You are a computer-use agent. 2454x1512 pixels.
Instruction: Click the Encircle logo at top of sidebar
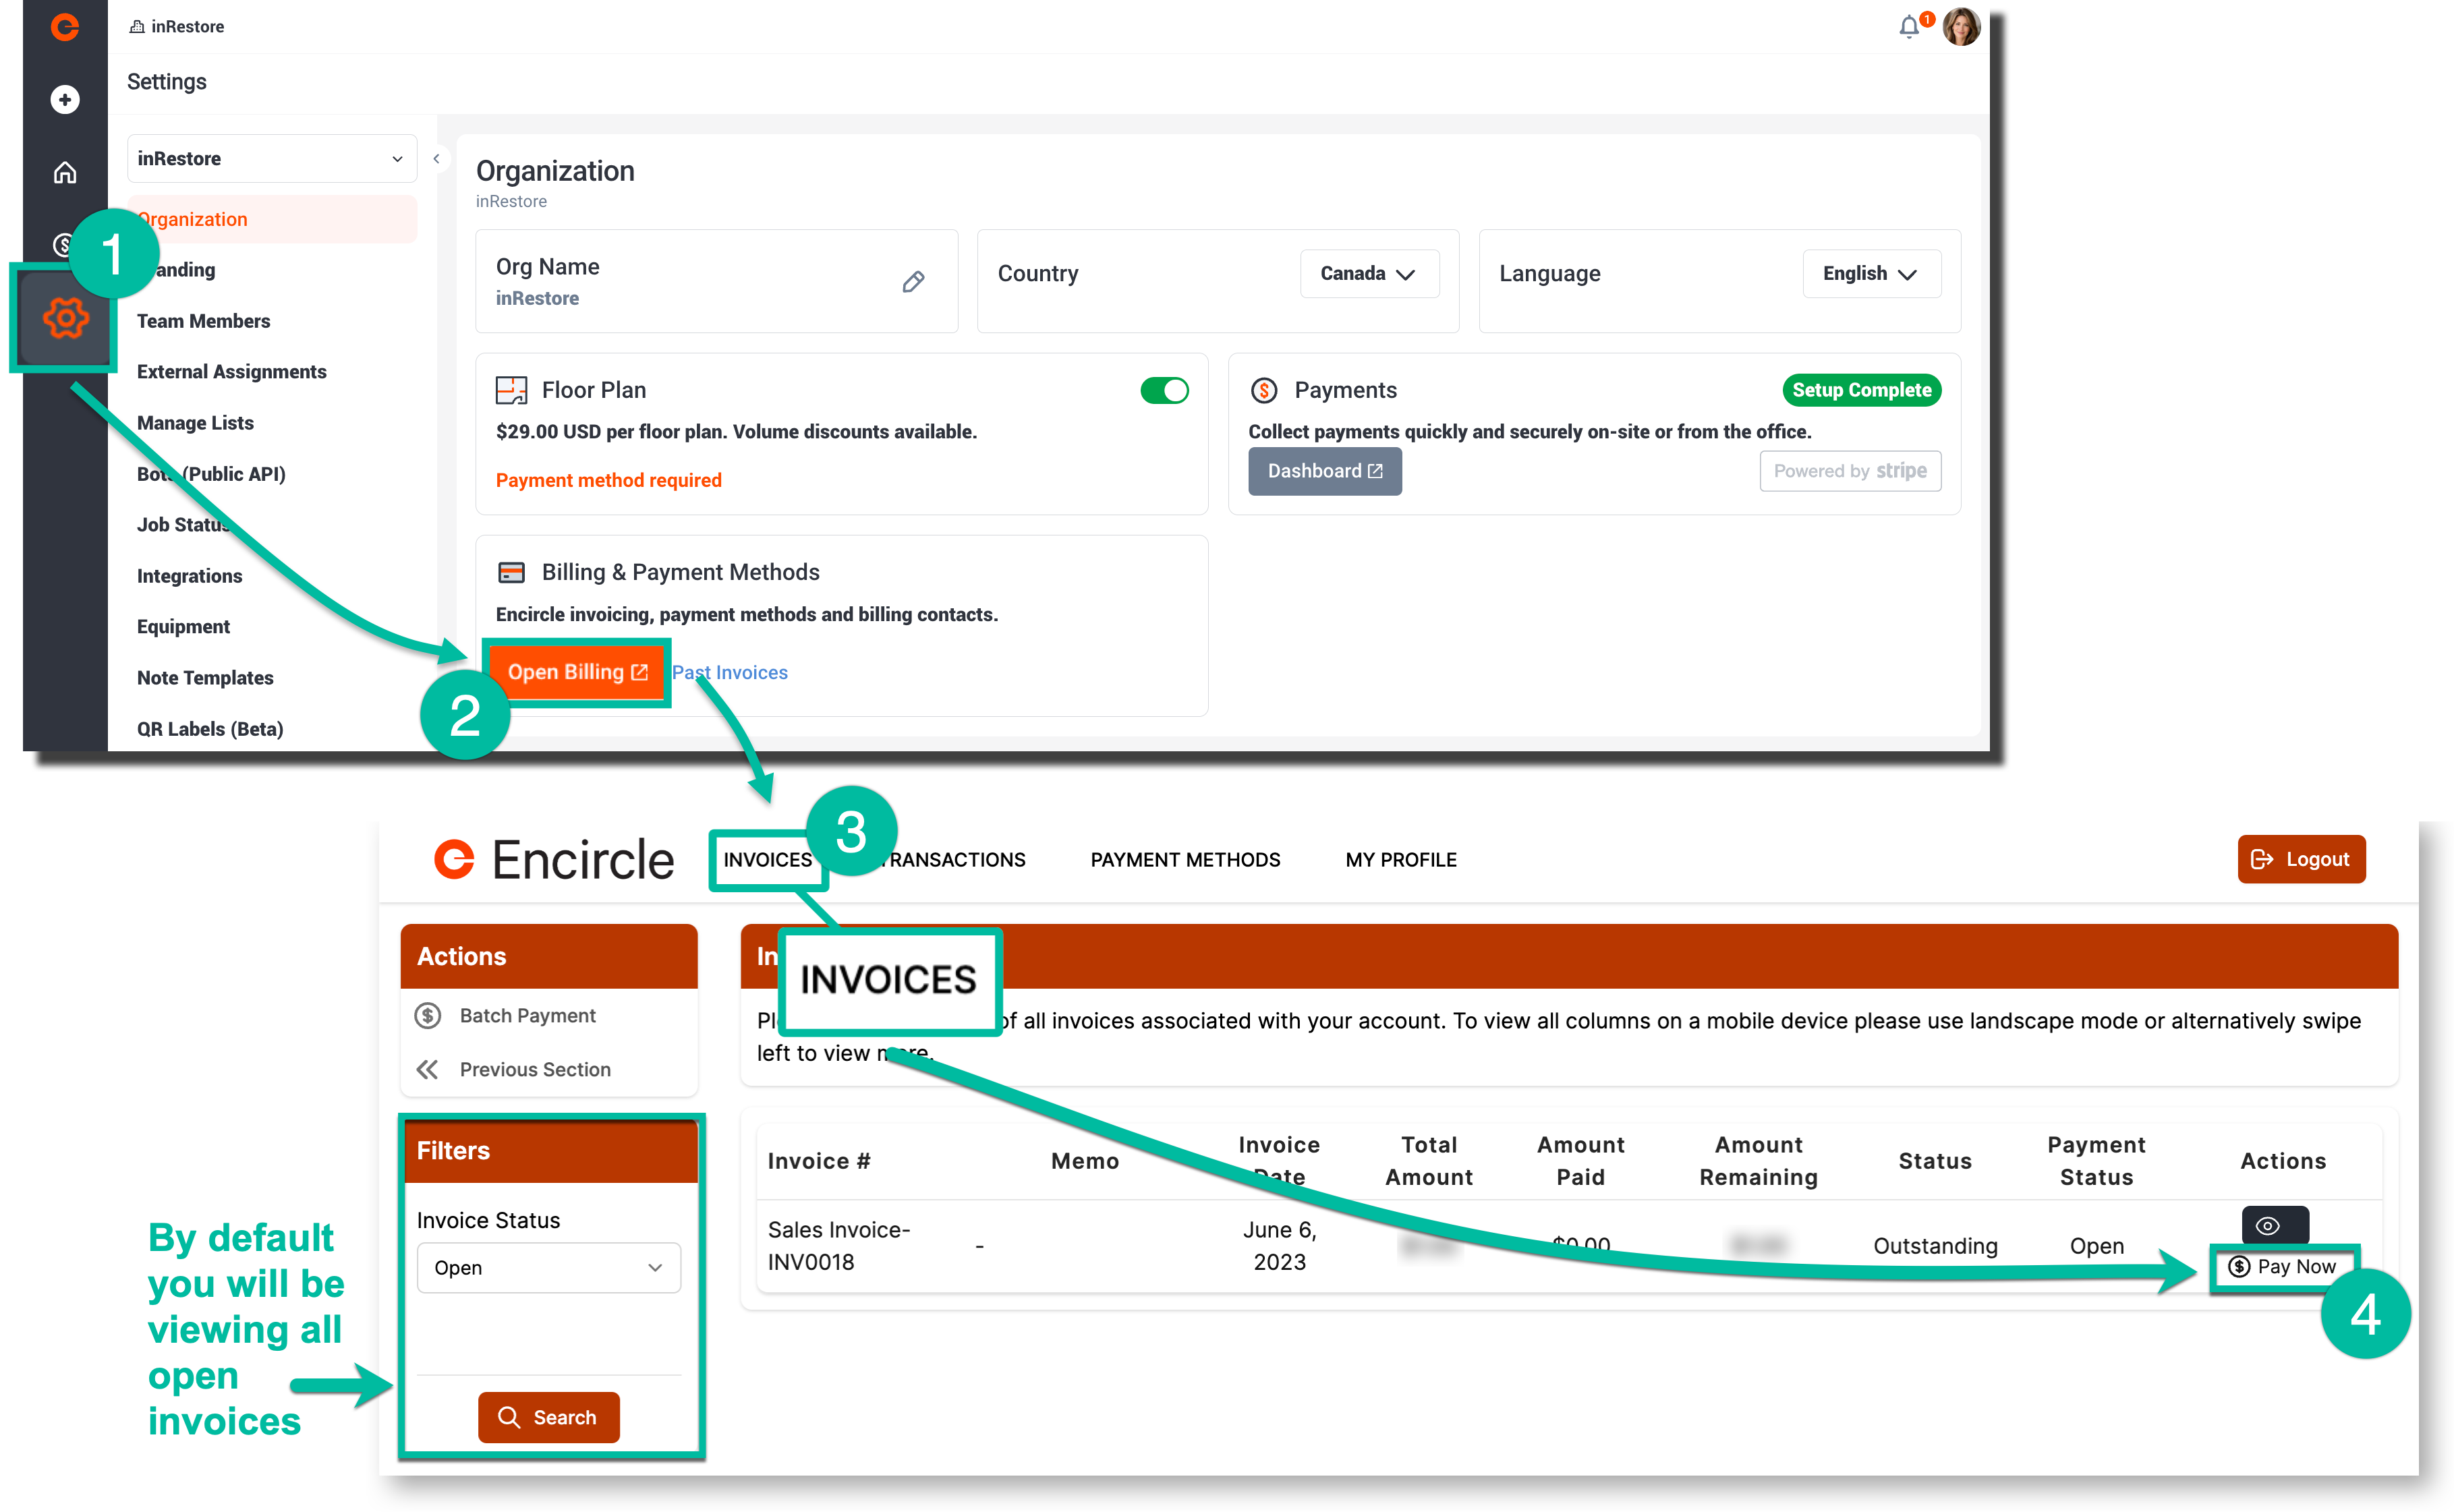point(65,27)
